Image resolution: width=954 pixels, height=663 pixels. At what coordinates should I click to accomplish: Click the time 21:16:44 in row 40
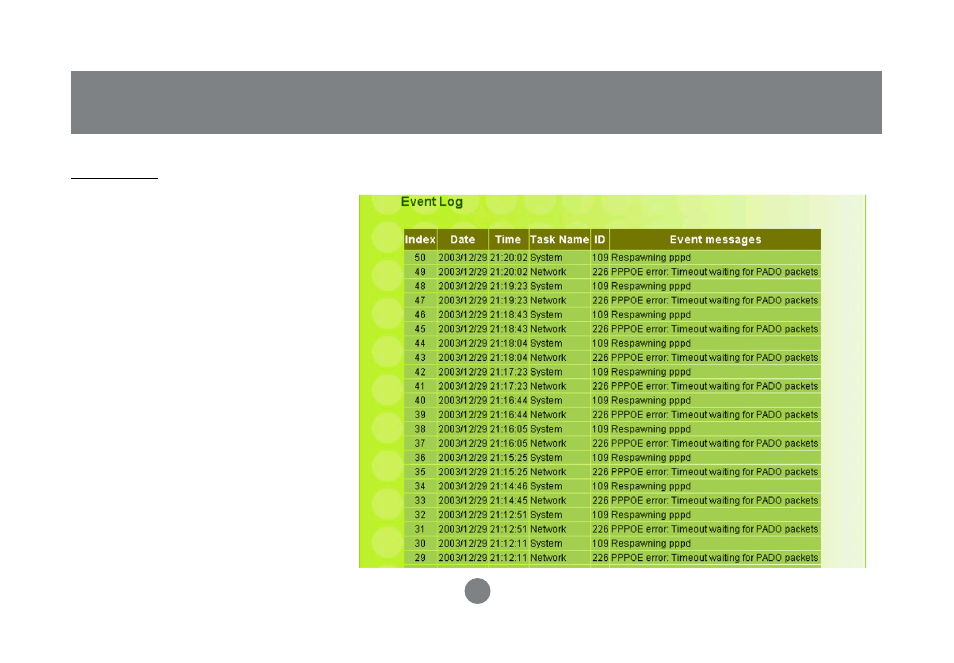tap(509, 401)
